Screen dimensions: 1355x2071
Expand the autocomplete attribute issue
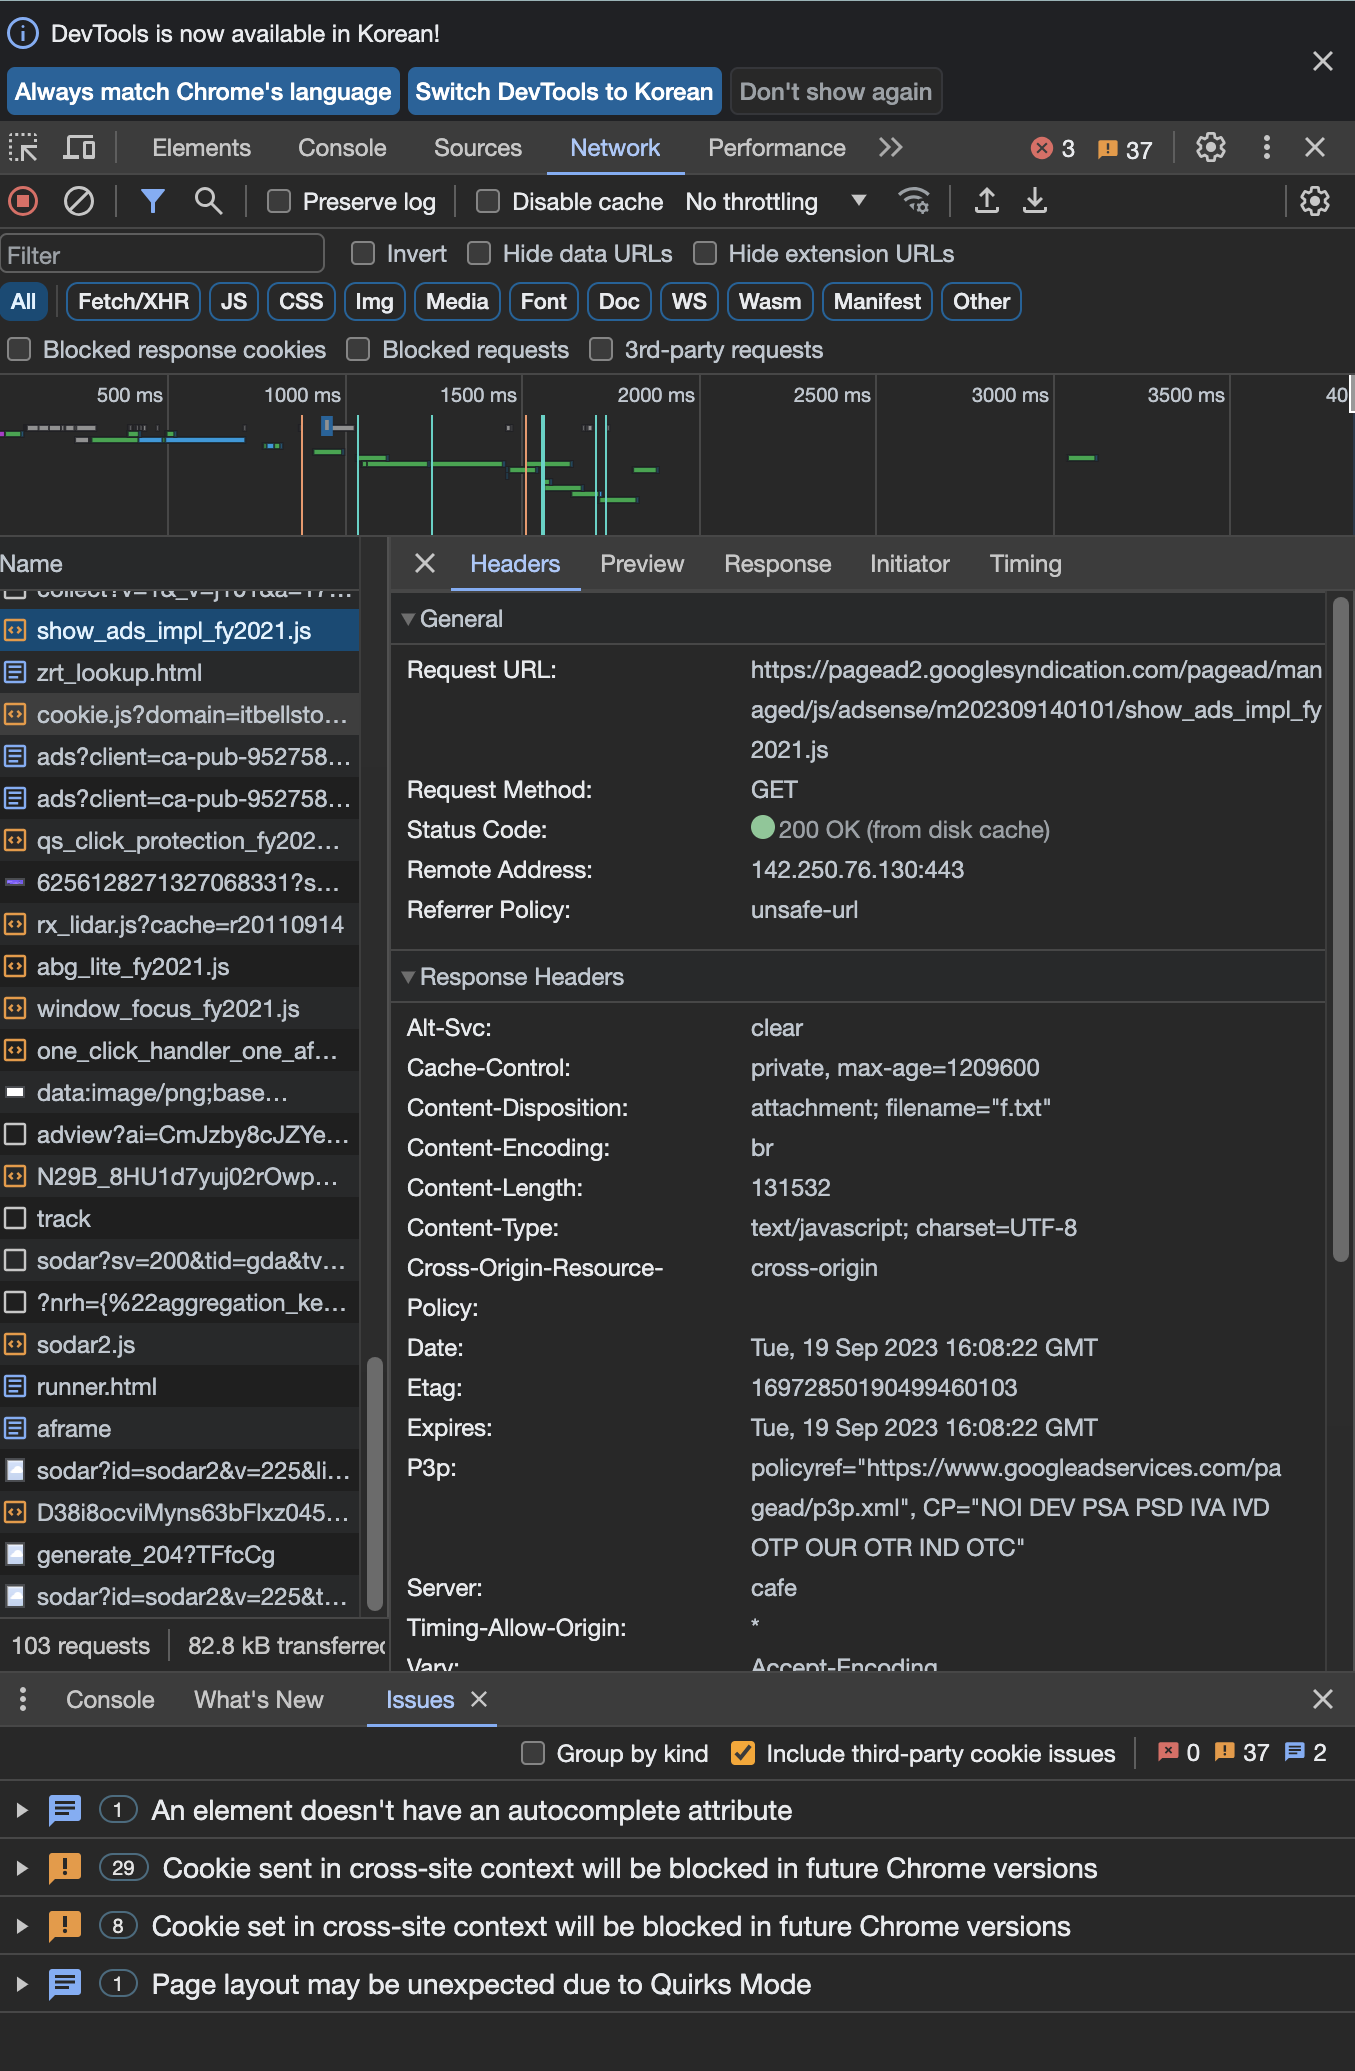click(x=21, y=1810)
